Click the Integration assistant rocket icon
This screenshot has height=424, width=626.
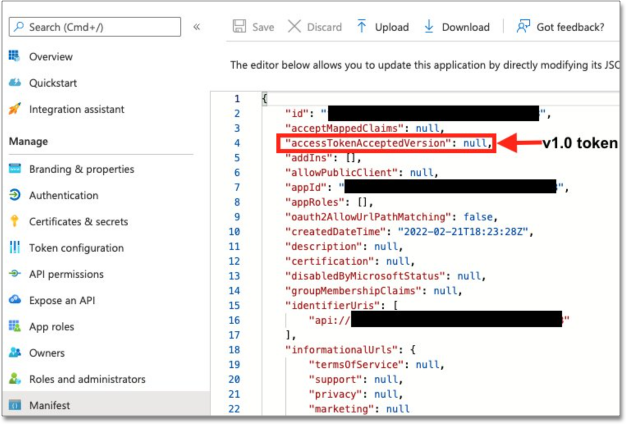point(15,109)
